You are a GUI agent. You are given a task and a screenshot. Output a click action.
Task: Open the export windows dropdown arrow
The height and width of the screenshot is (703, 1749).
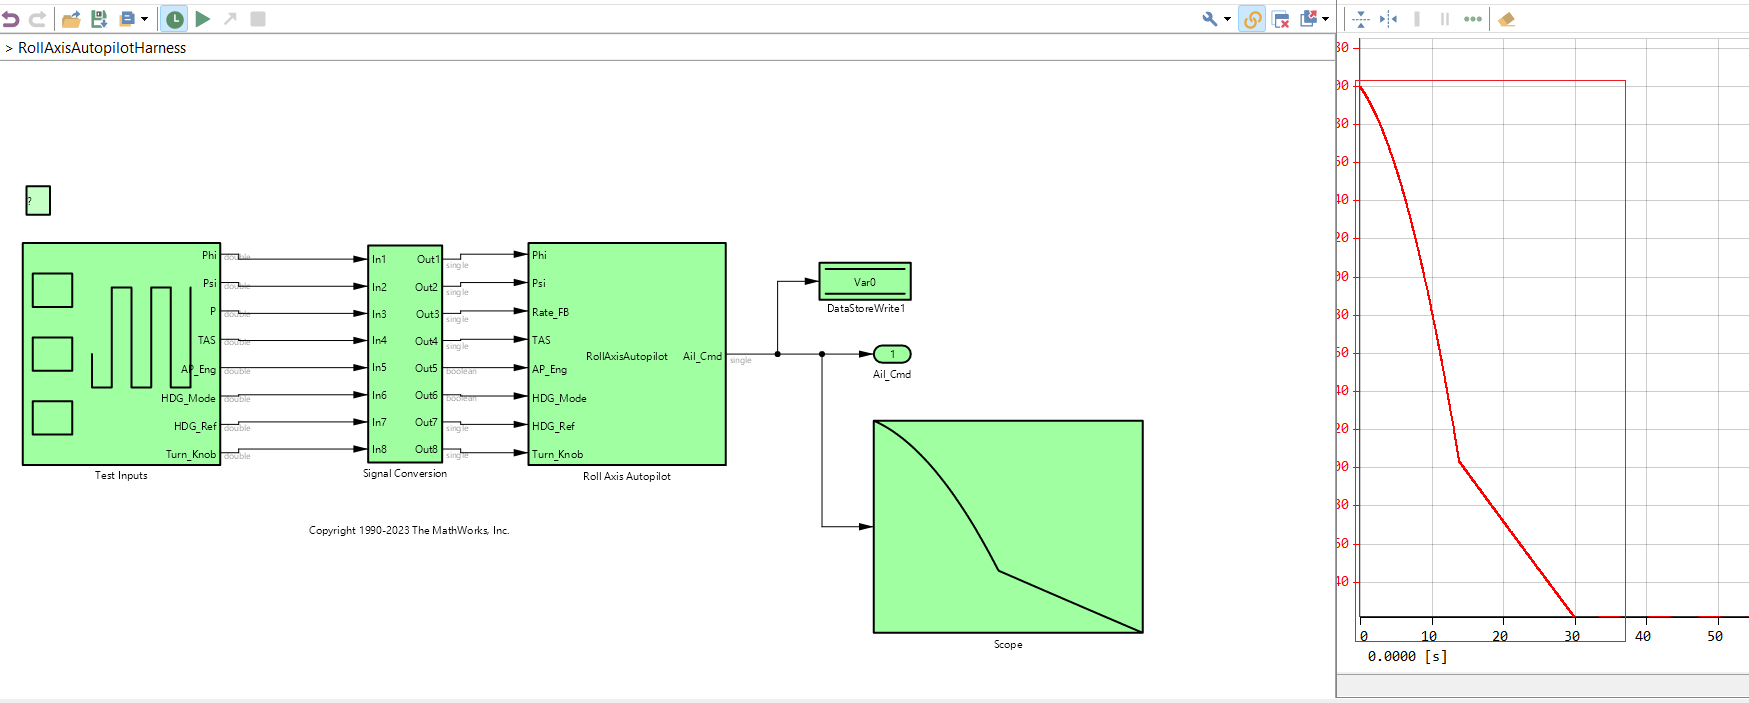(1326, 19)
